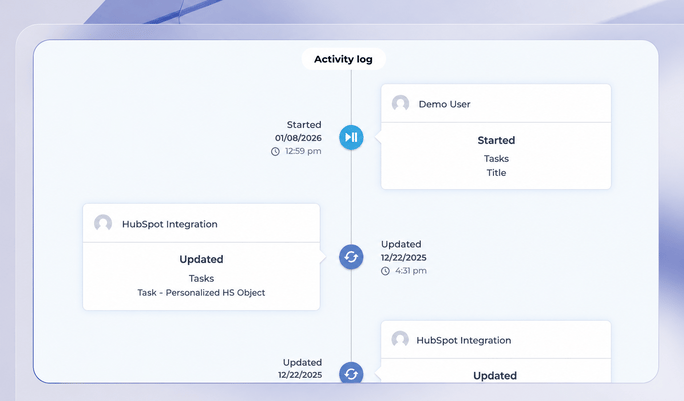Click the bottom Updated sync icon on timeline
684x401 pixels.
[x=351, y=373]
